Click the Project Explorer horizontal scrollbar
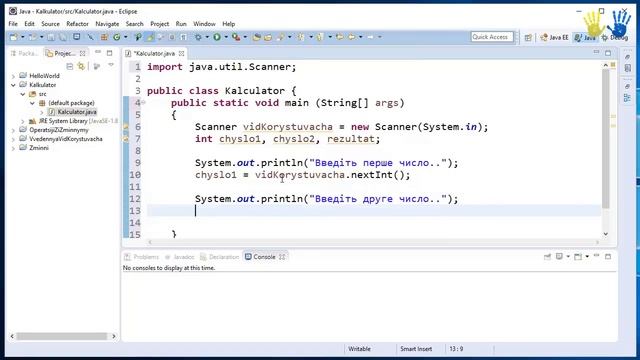 62,336
